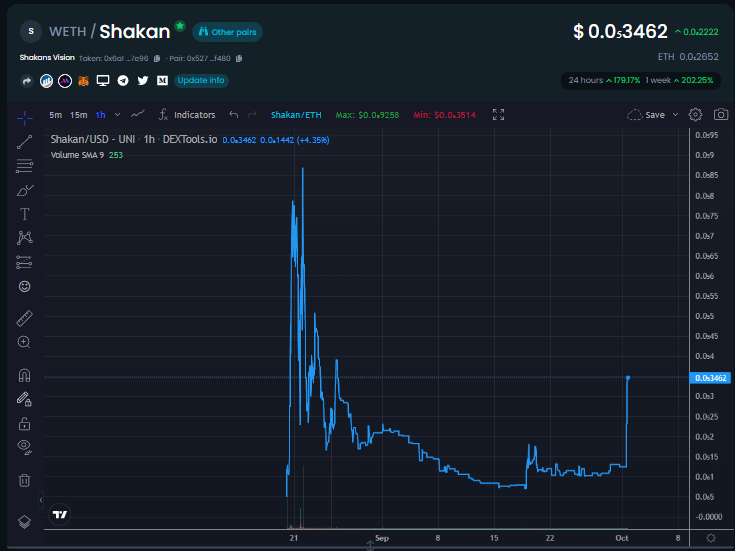
Task: Open the purple circular analytics icon
Action: pyautogui.click(x=65, y=81)
